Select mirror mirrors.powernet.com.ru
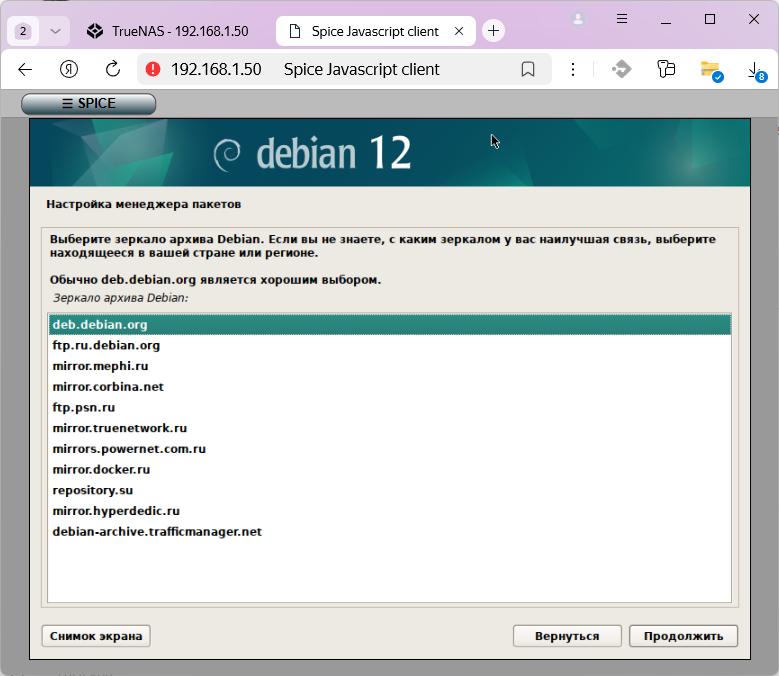This screenshot has width=779, height=676. [x=390, y=449]
